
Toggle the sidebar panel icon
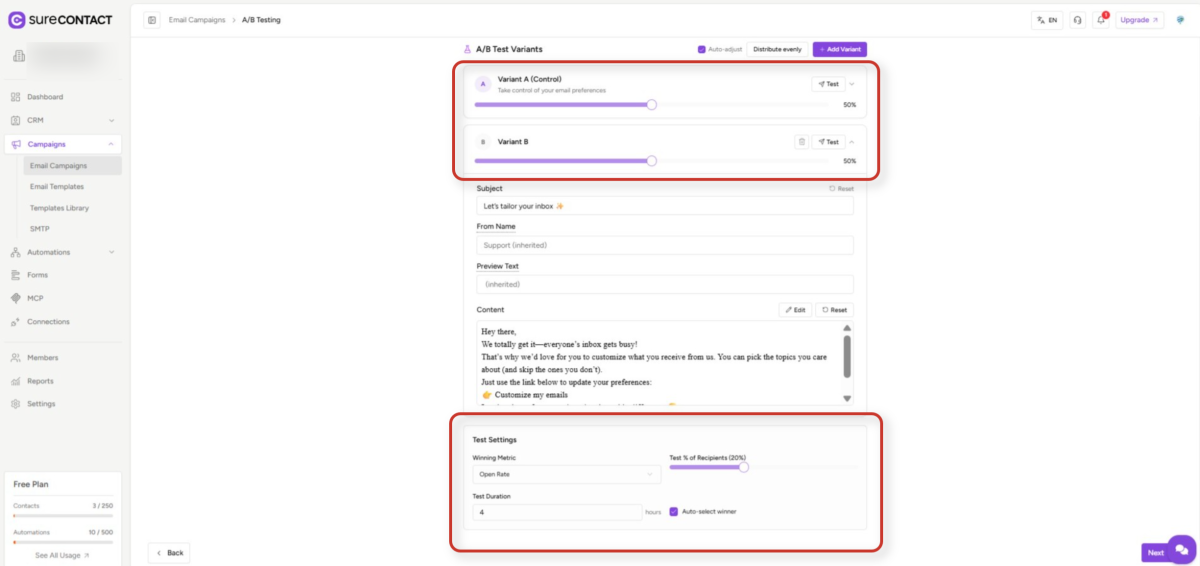[152, 20]
